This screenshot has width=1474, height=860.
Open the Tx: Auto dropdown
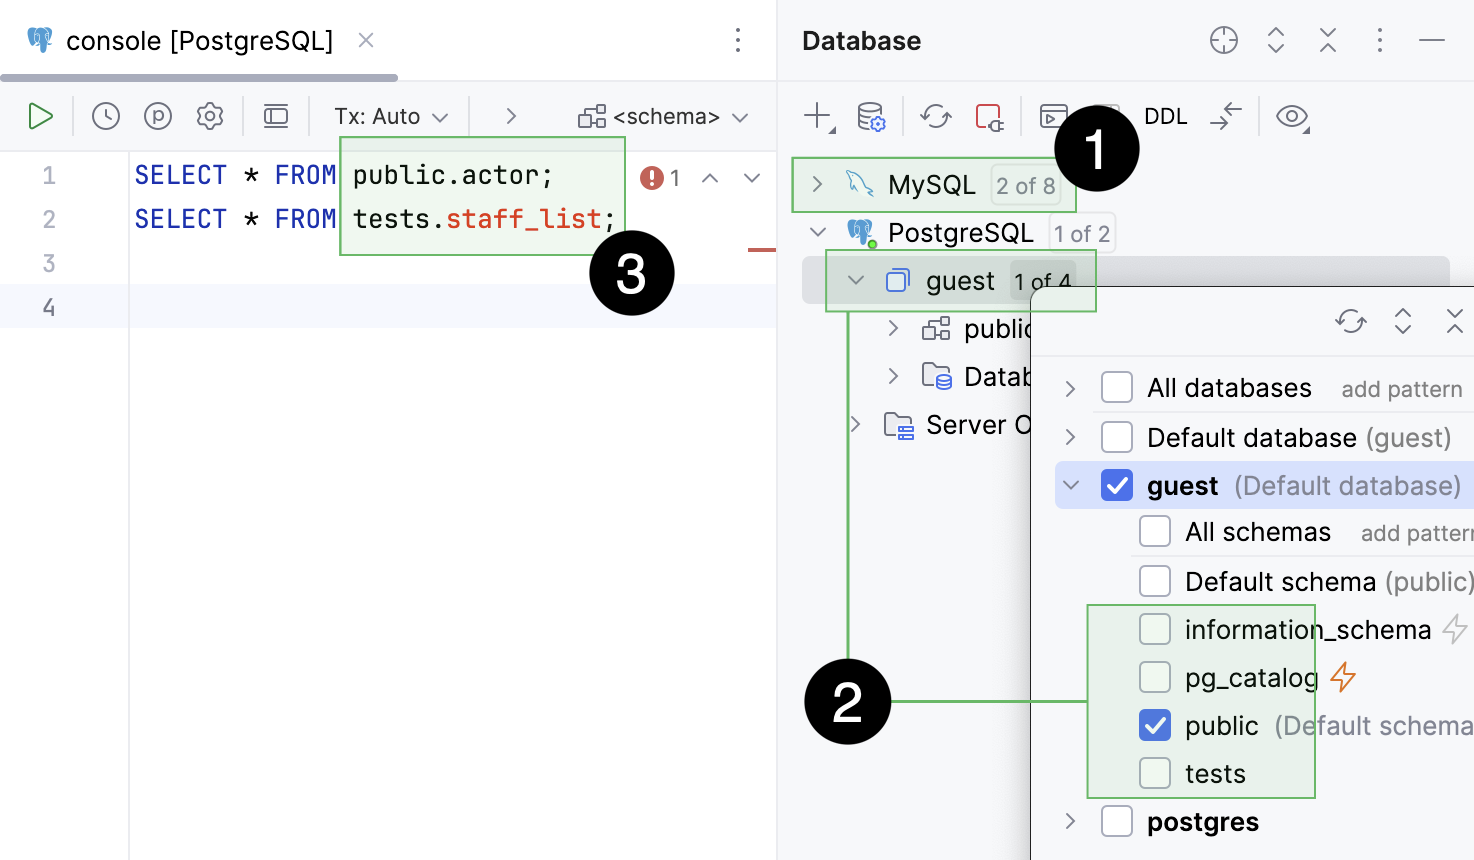(x=390, y=116)
